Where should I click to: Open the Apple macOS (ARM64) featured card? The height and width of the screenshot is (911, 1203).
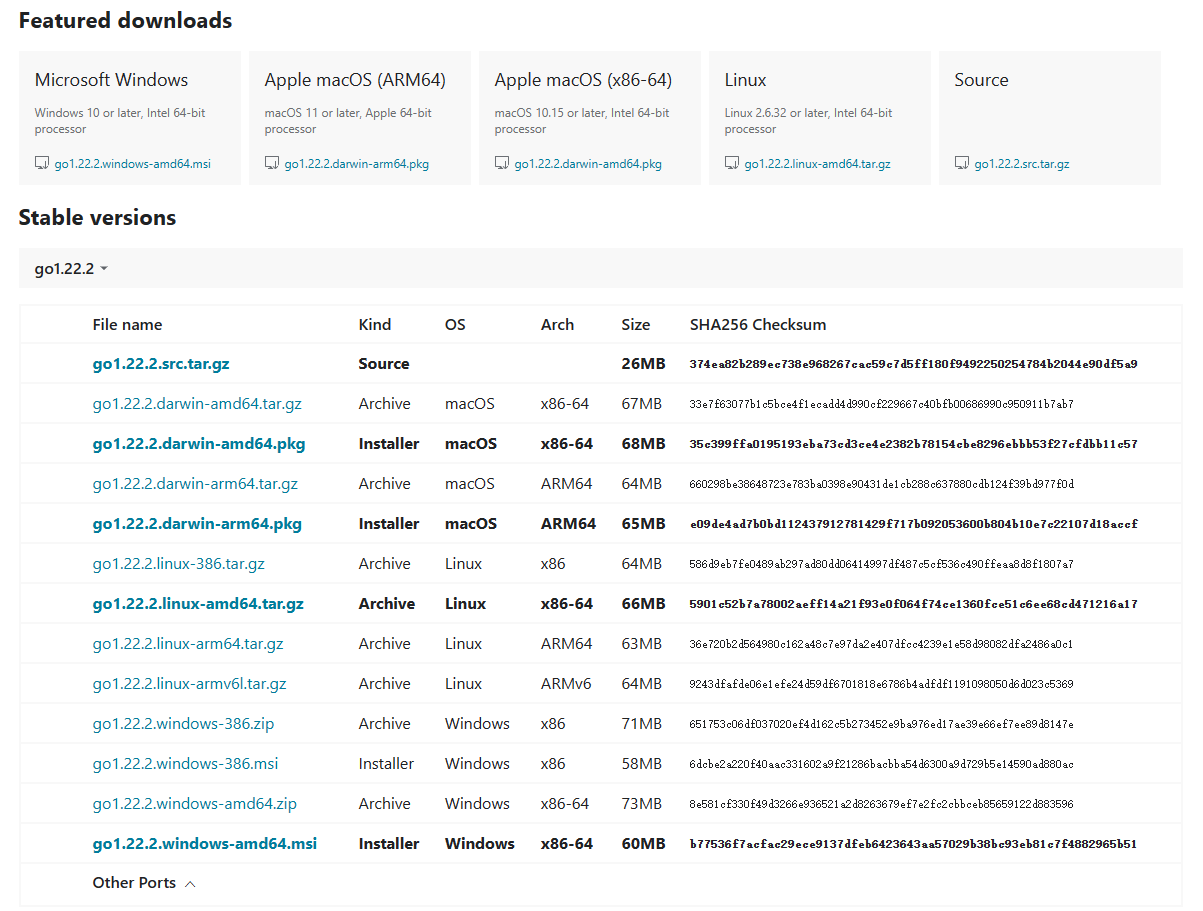click(360, 118)
